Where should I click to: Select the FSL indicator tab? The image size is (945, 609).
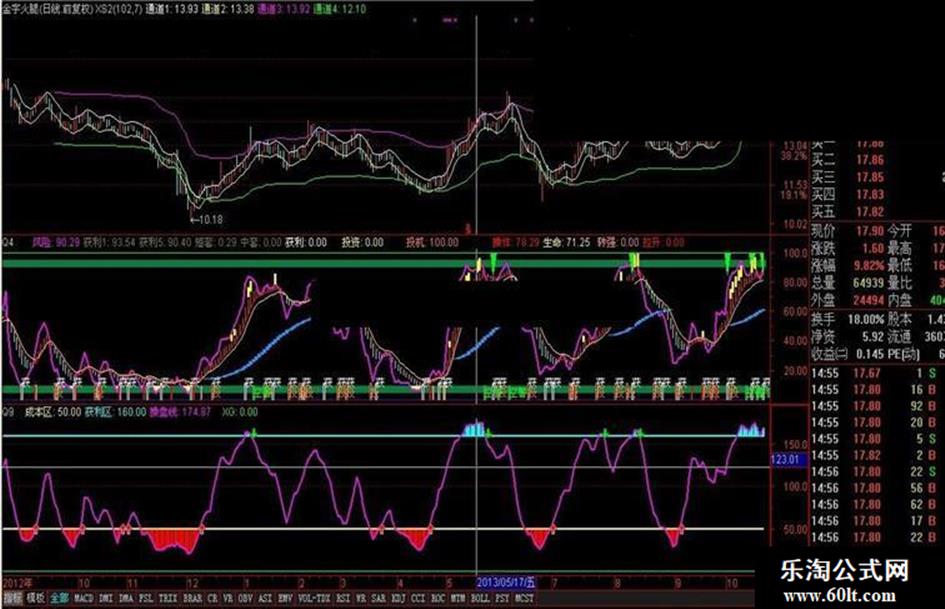point(146,598)
